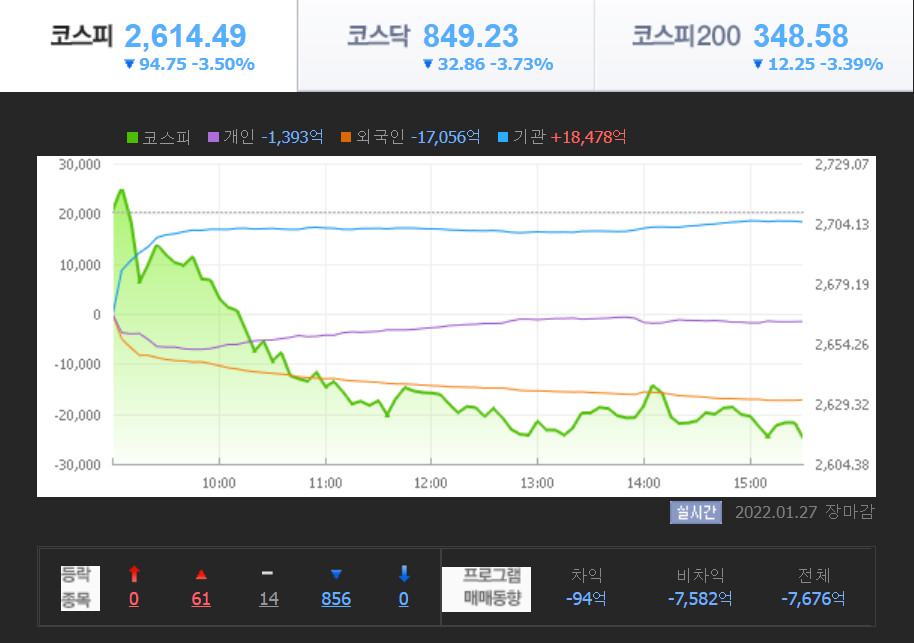
Task: Click the 개인 net value -1,393억
Action: point(292,137)
